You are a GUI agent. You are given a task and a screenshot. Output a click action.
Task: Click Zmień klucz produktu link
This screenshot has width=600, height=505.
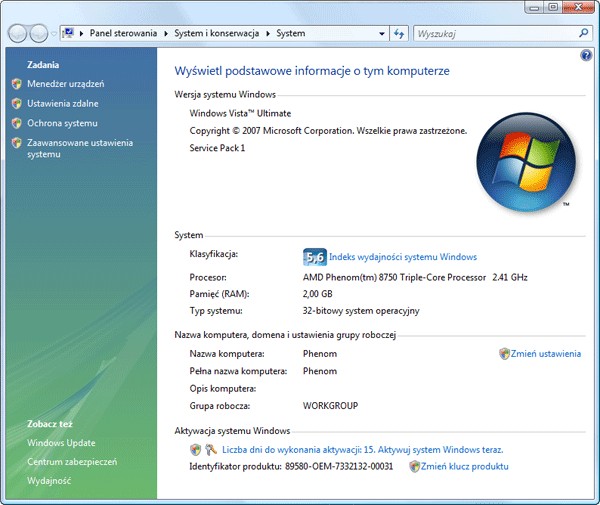[465, 466]
